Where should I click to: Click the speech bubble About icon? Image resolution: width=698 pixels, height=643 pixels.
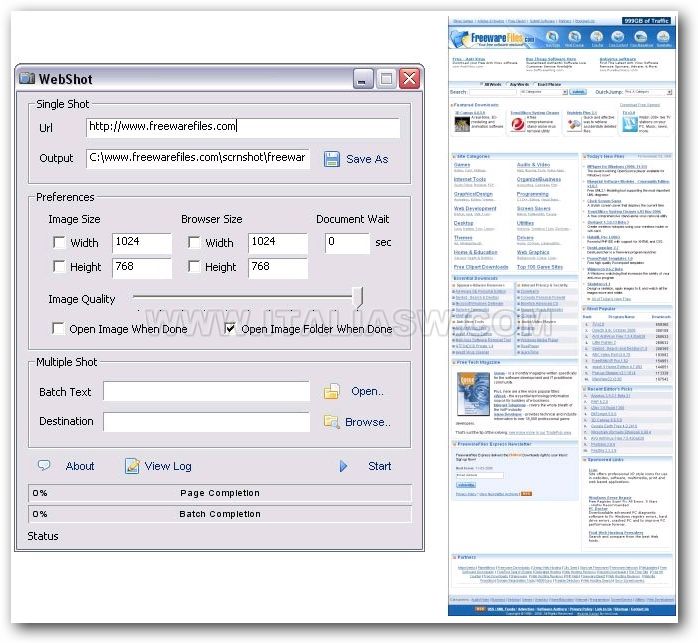(x=44, y=465)
